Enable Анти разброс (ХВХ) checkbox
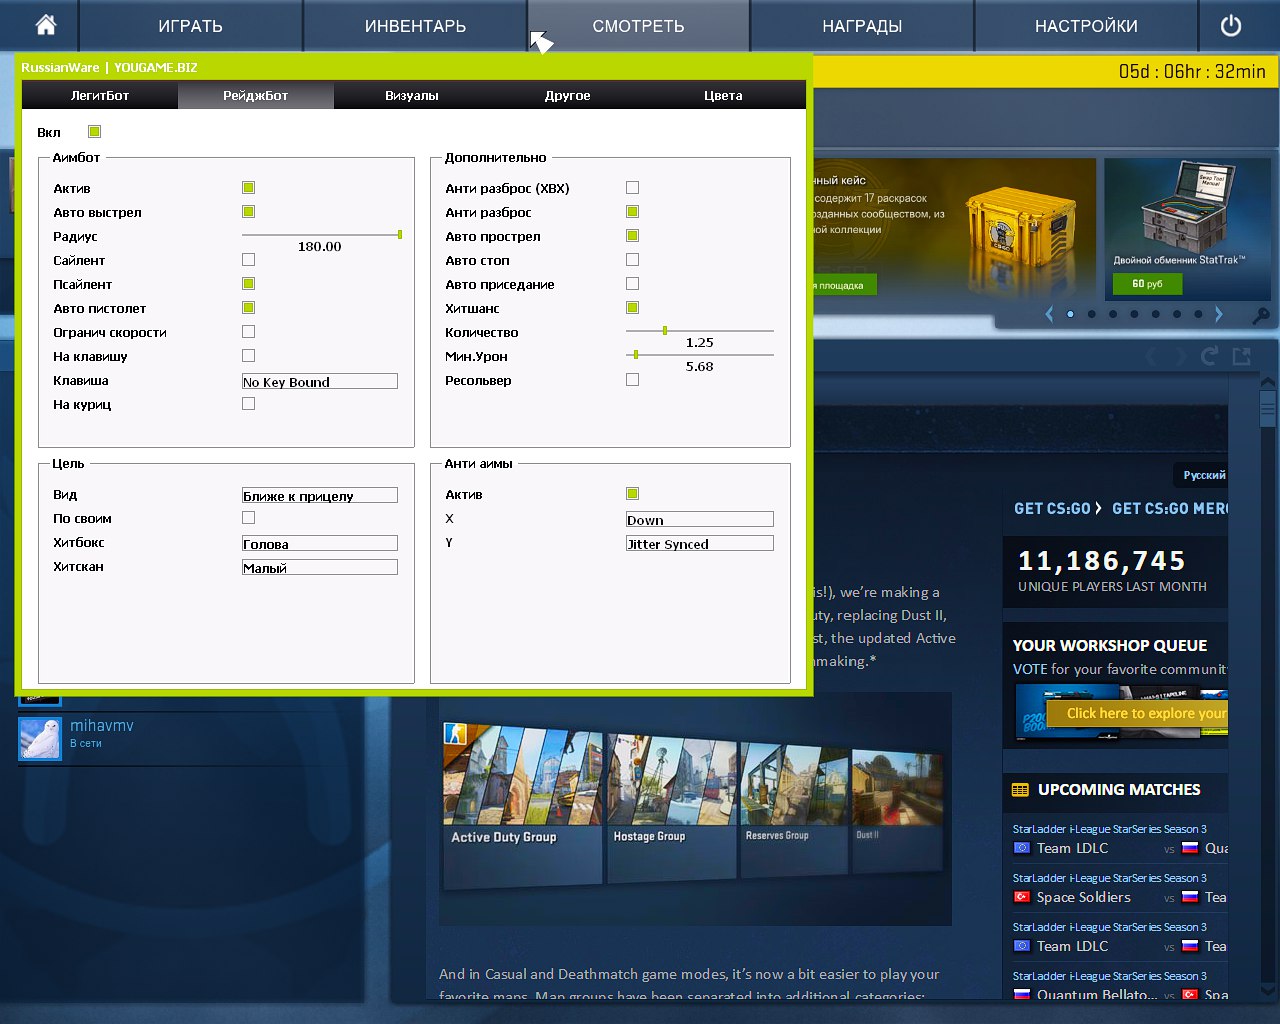 (x=633, y=187)
